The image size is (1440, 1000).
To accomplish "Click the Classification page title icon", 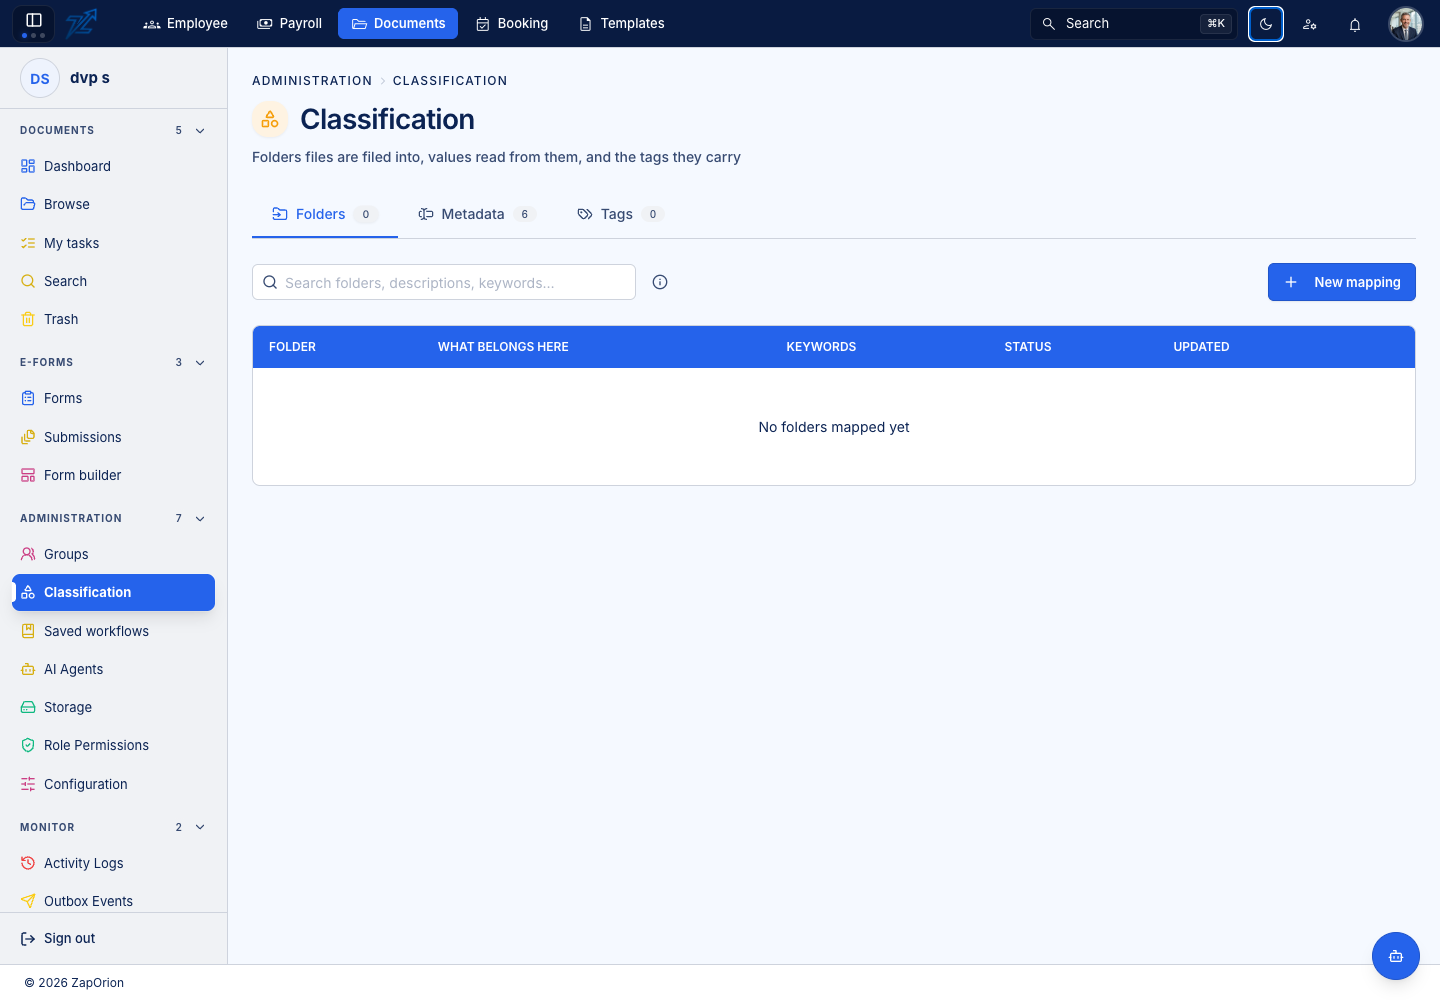I will click(270, 120).
